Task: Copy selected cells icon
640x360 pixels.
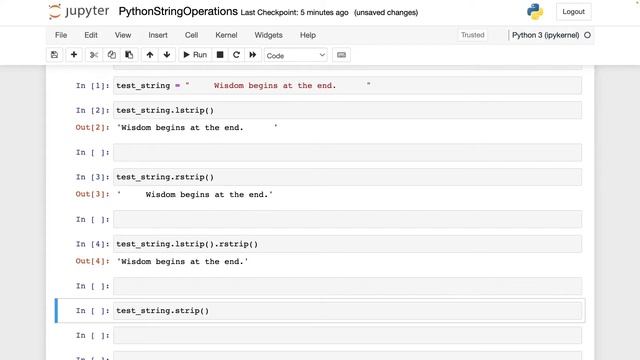Action: coord(111,55)
